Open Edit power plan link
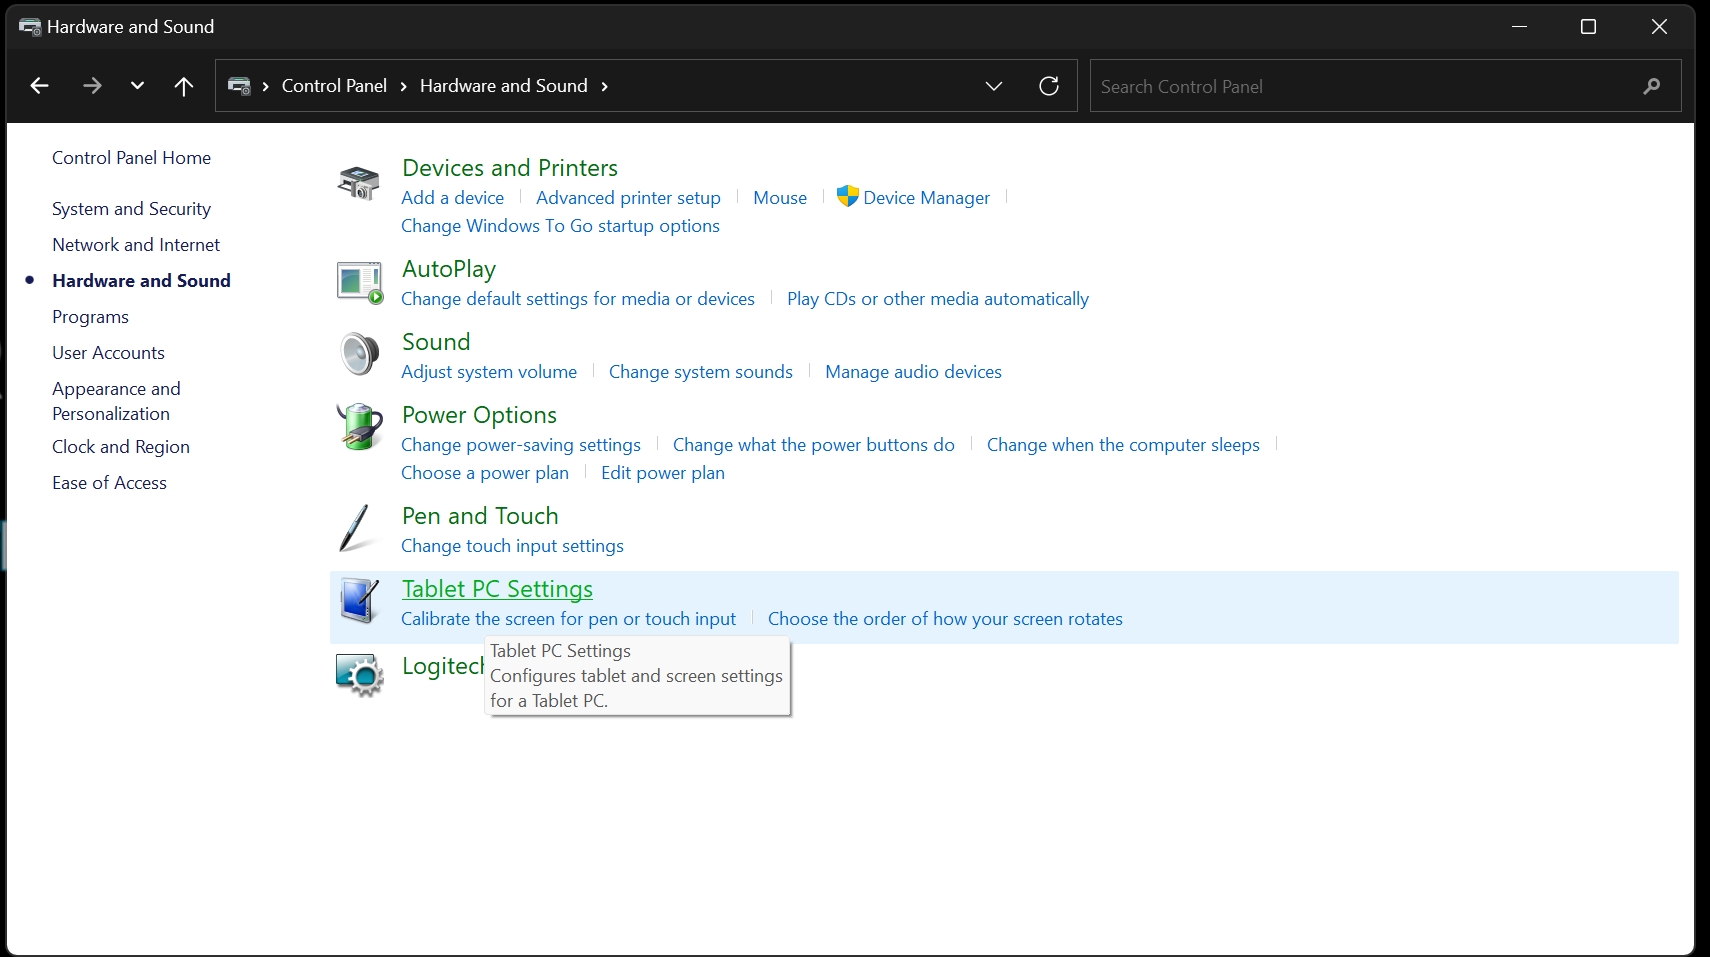The height and width of the screenshot is (957, 1710). click(x=662, y=473)
